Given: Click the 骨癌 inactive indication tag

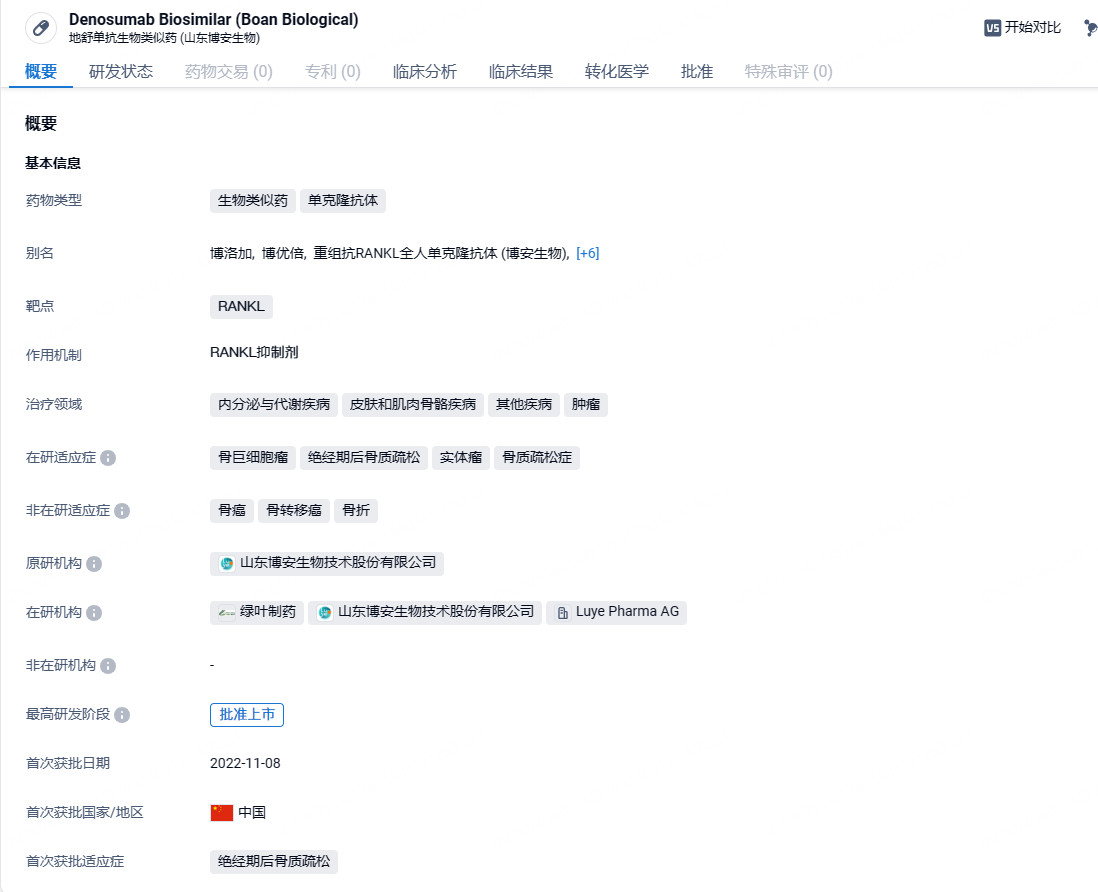Looking at the screenshot, I should point(232,511).
